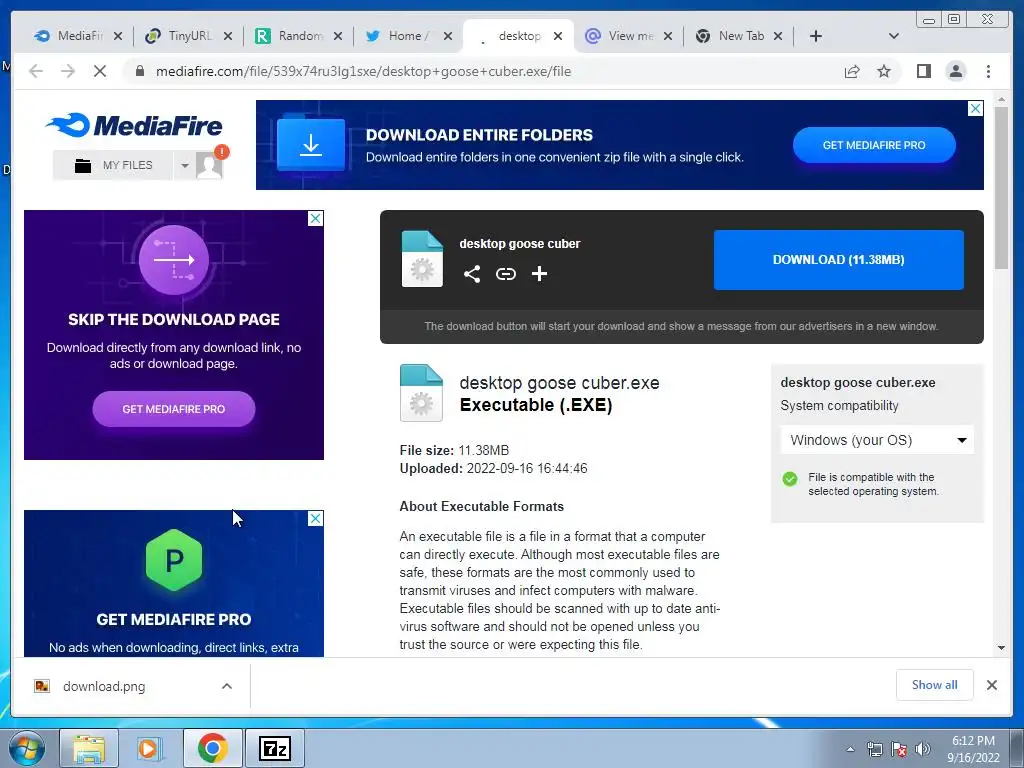Share this page from address bar
Screen dimensions: 1024x768
pos(852,71)
